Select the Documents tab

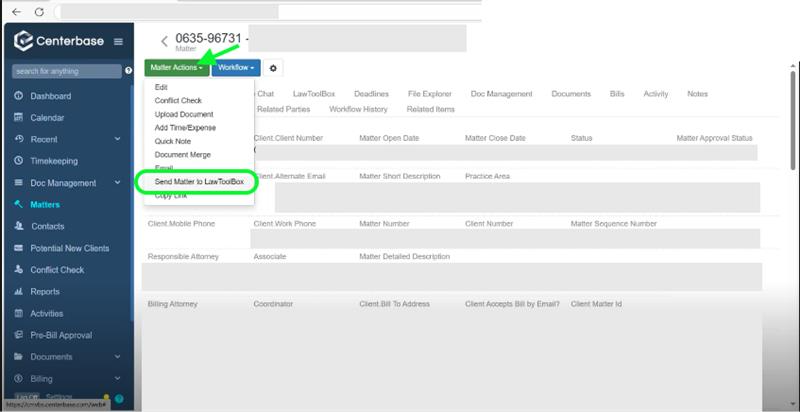tap(571, 94)
